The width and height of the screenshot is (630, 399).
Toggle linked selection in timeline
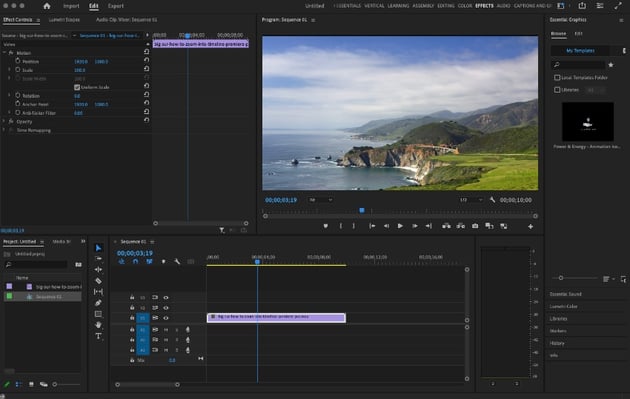149,262
